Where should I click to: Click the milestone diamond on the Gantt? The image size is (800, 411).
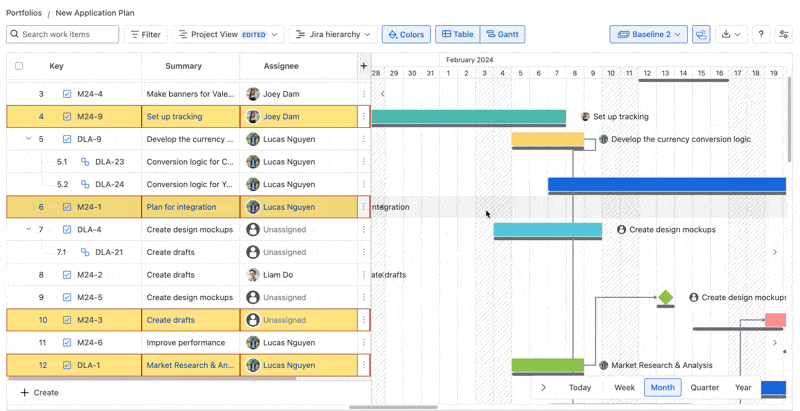[665, 297]
